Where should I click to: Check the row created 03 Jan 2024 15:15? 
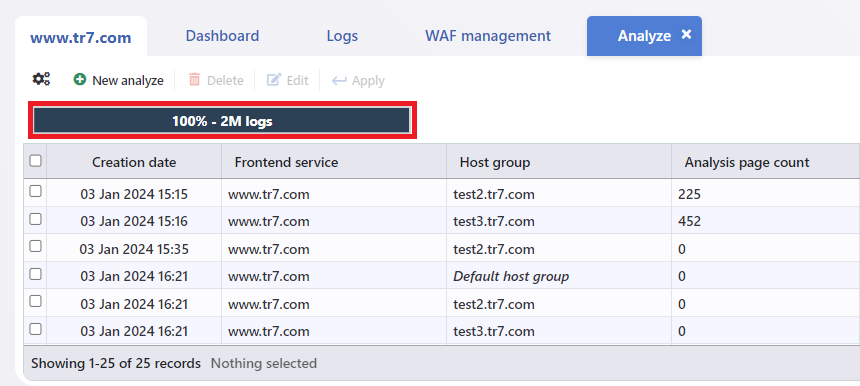pyautogui.click(x=35, y=191)
